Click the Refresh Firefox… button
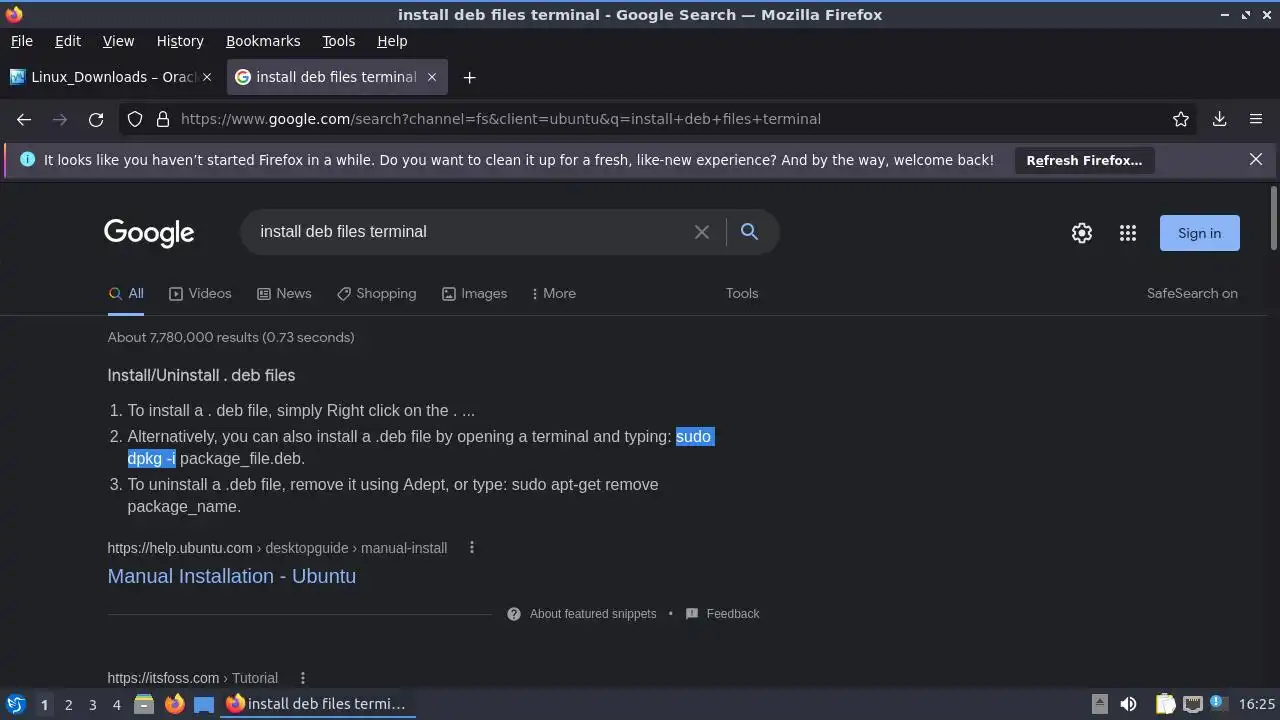This screenshot has height=720, width=1280. click(1084, 160)
